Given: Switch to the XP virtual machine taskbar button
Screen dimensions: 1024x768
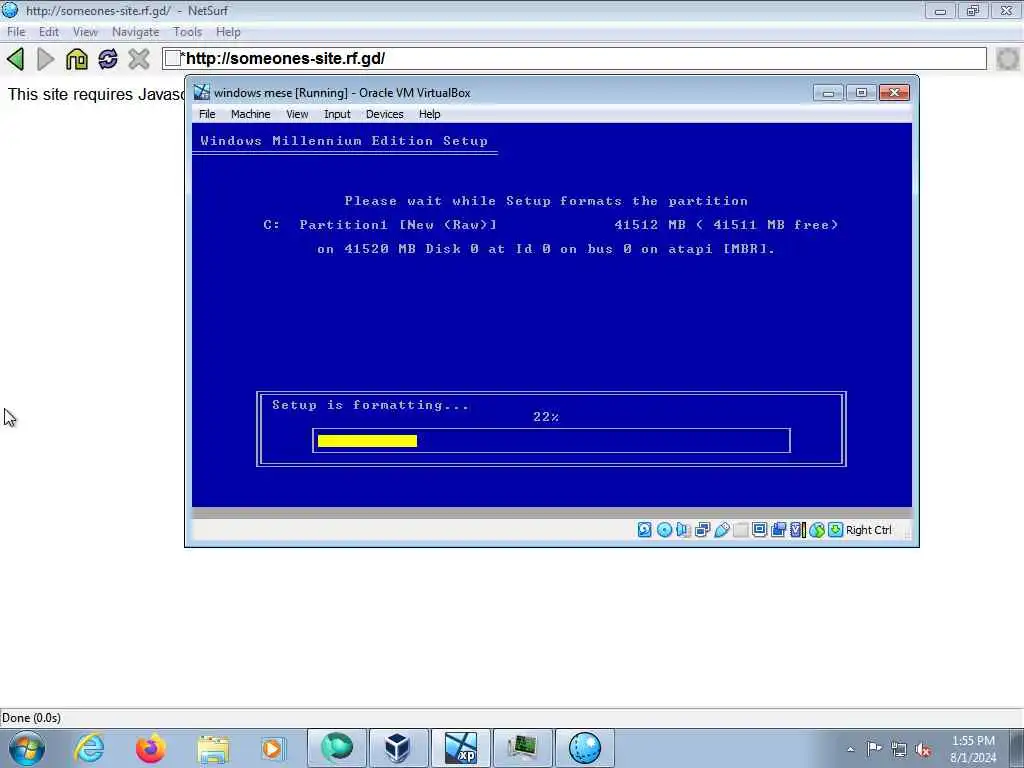Looking at the screenshot, I should (x=460, y=748).
